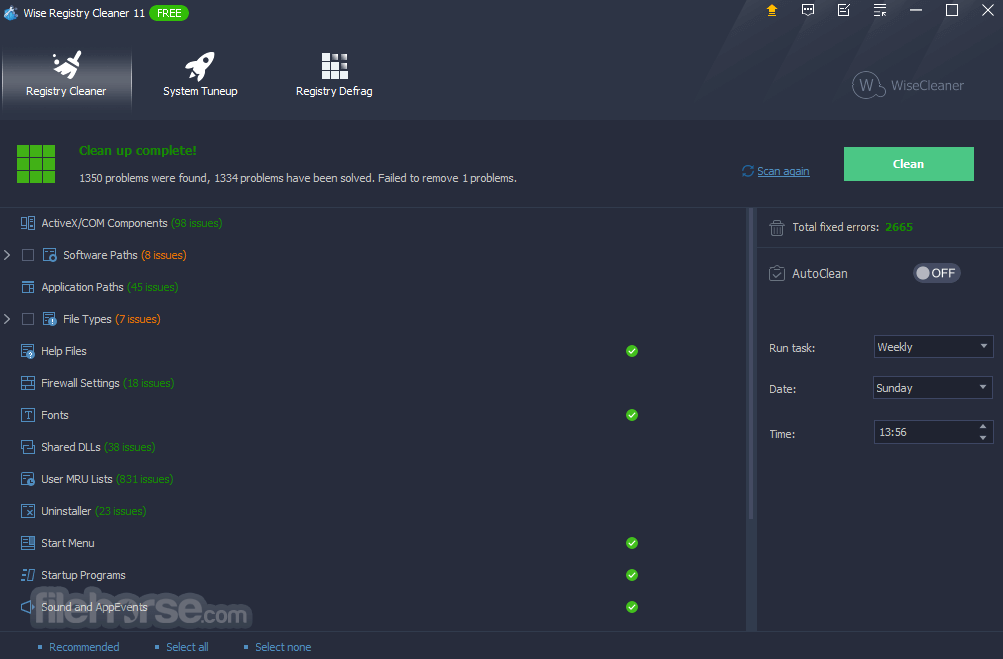Click the Scan again link
This screenshot has width=1003, height=659.
point(783,171)
